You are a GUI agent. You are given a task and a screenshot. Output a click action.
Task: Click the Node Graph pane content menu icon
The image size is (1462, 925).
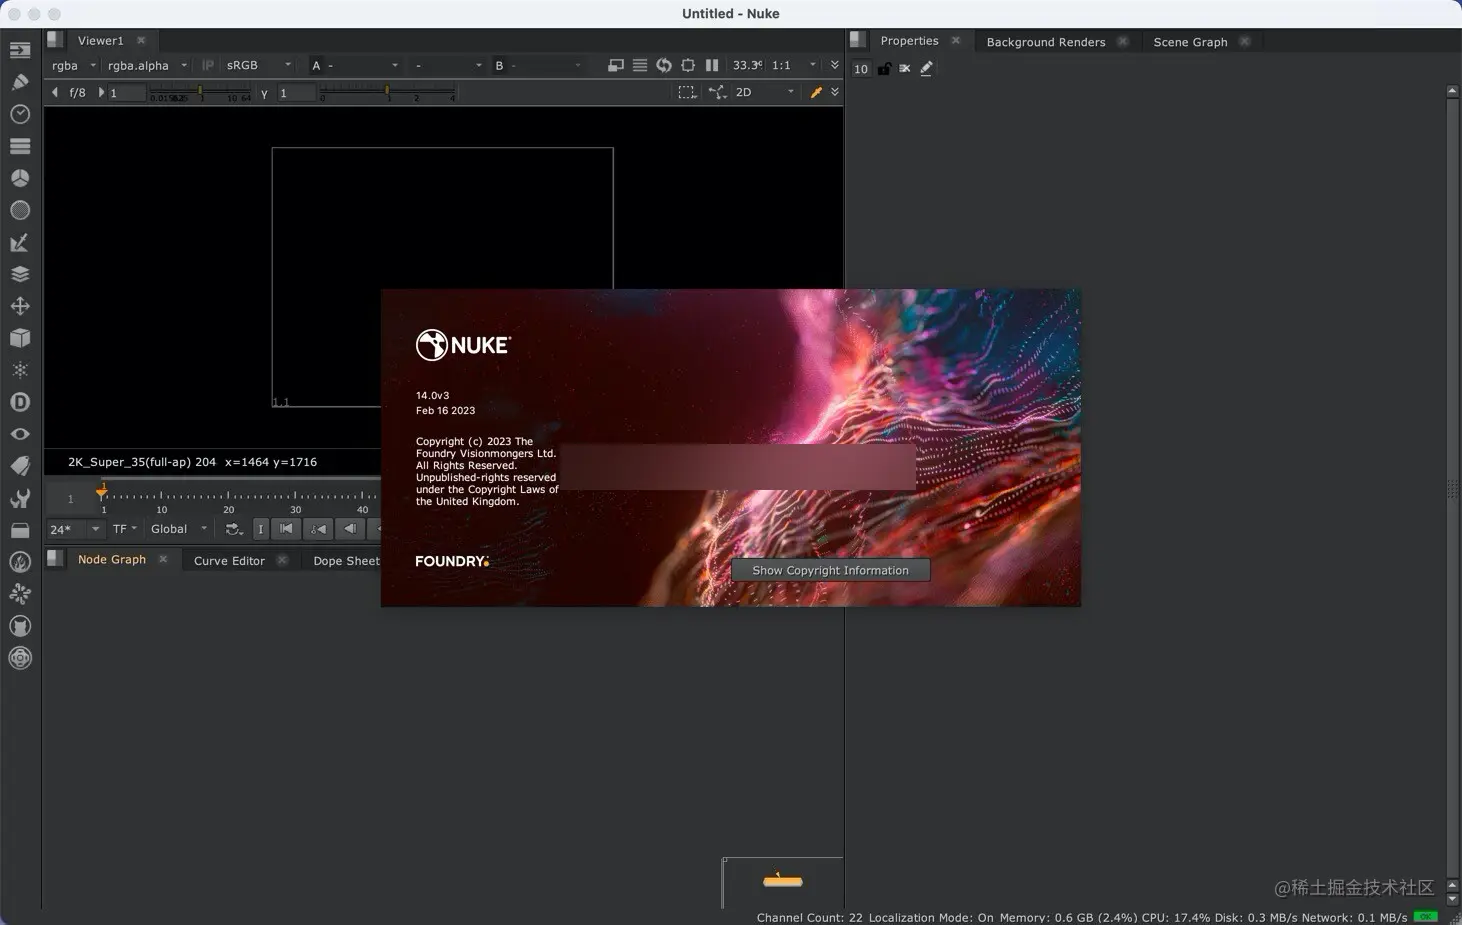(56, 559)
